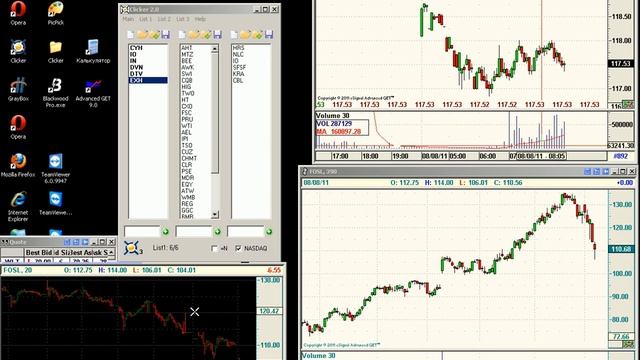
Task: Open the List 1 menu
Action: (146, 19)
